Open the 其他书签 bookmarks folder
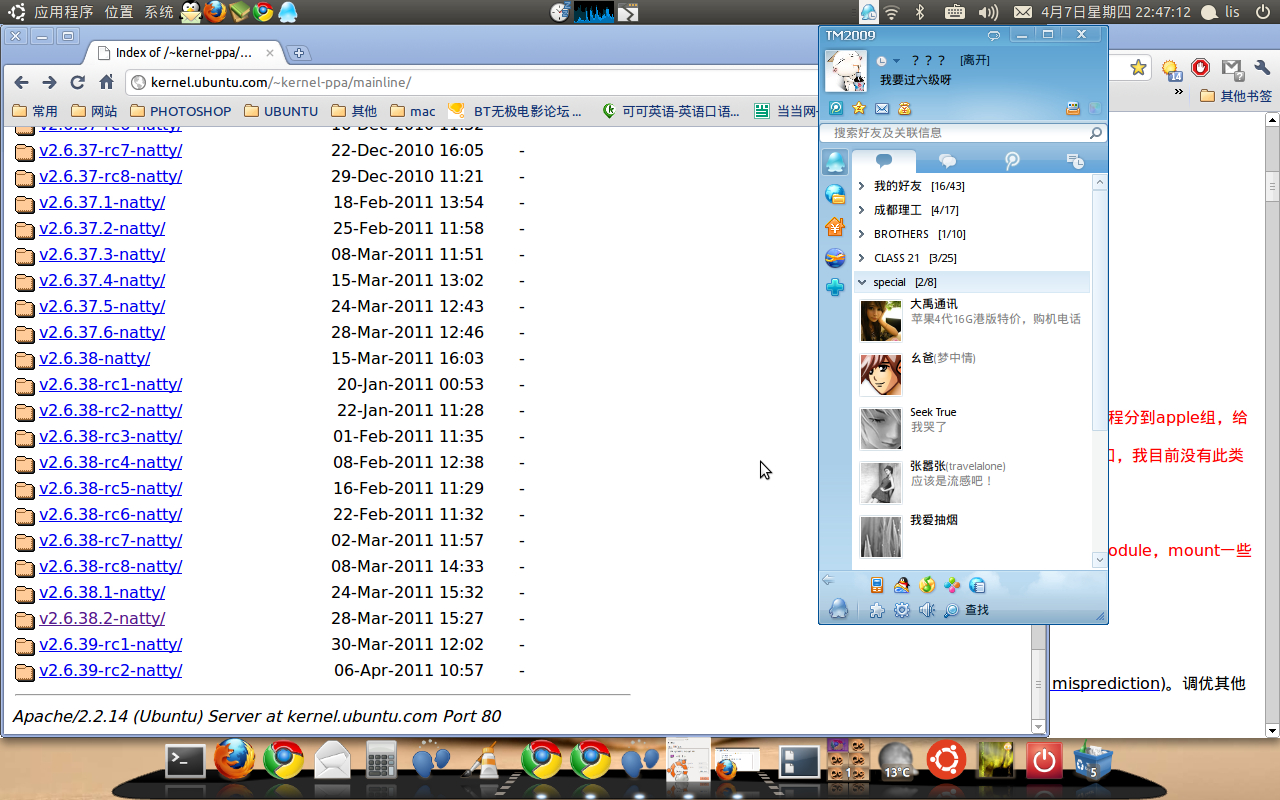 pos(1236,96)
